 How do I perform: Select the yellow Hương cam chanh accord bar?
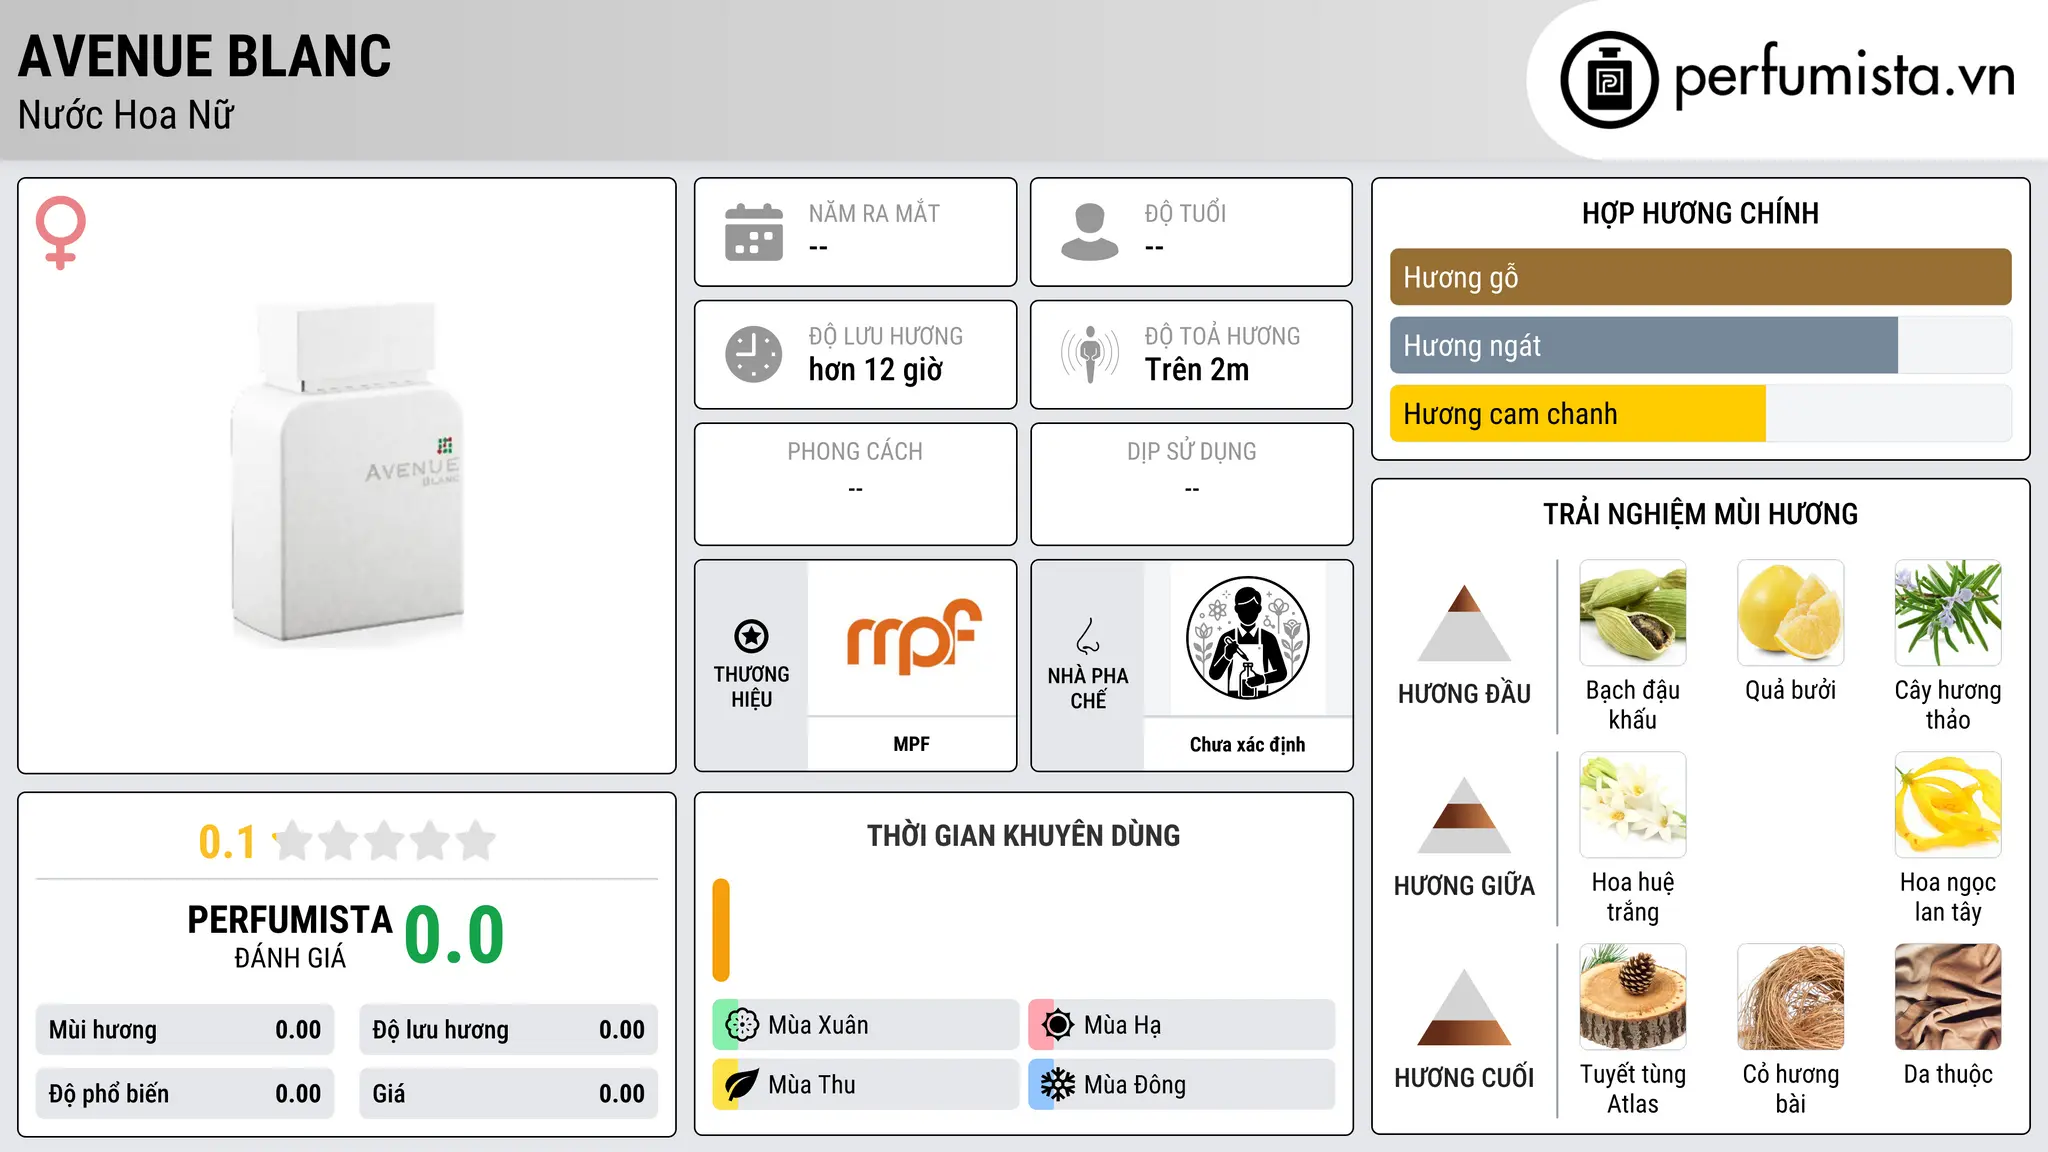[x=1578, y=413]
